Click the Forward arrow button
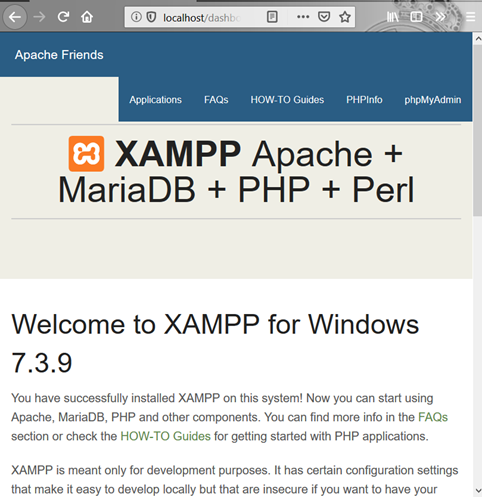482x497 pixels. 39,17
